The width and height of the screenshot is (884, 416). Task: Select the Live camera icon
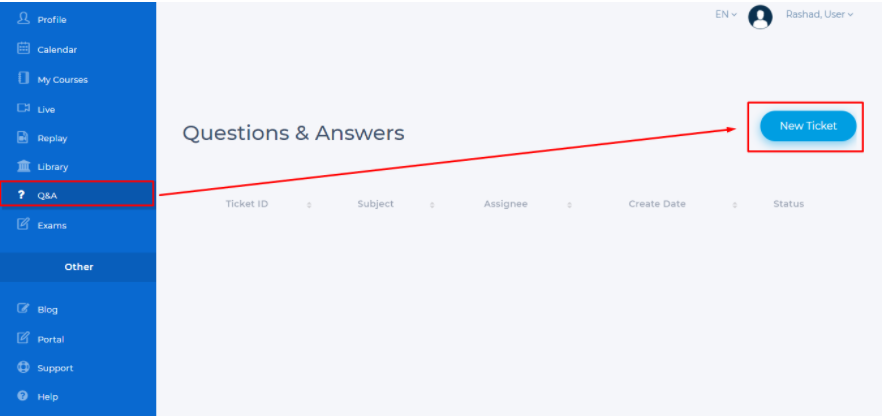point(23,108)
